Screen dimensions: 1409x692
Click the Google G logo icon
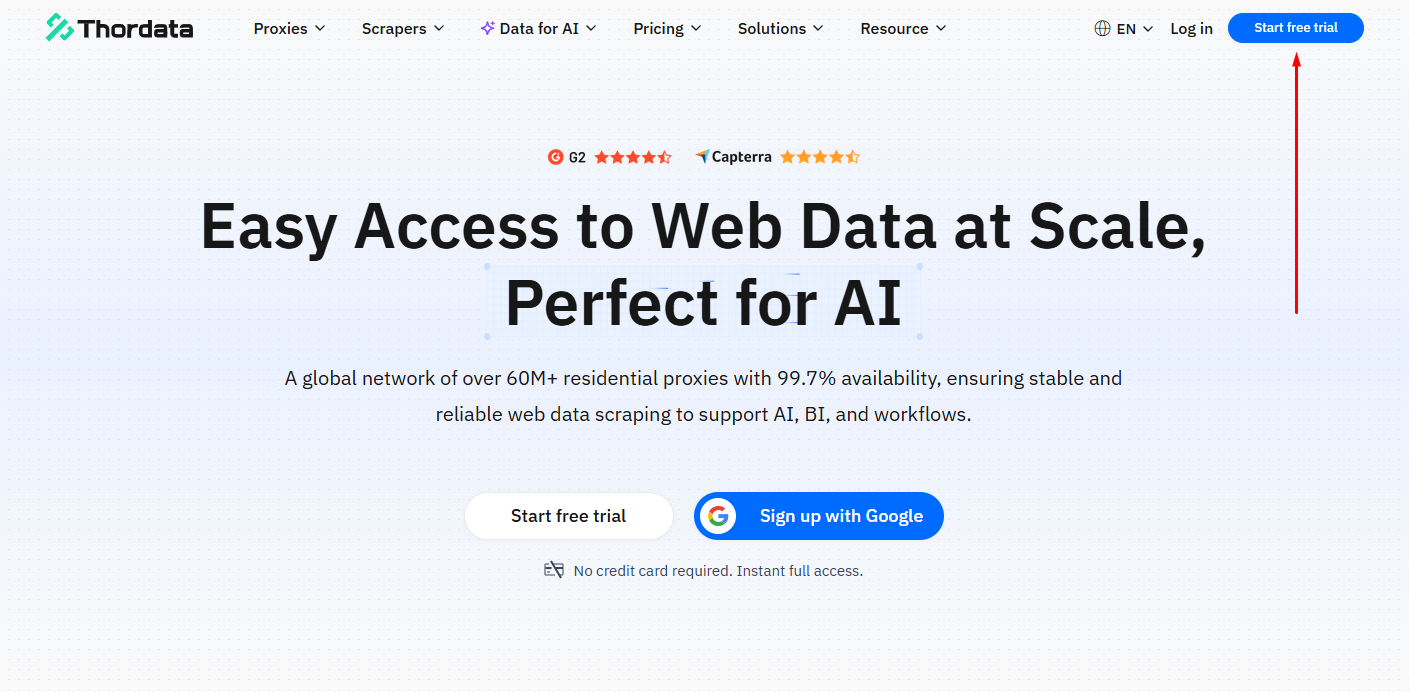(717, 516)
